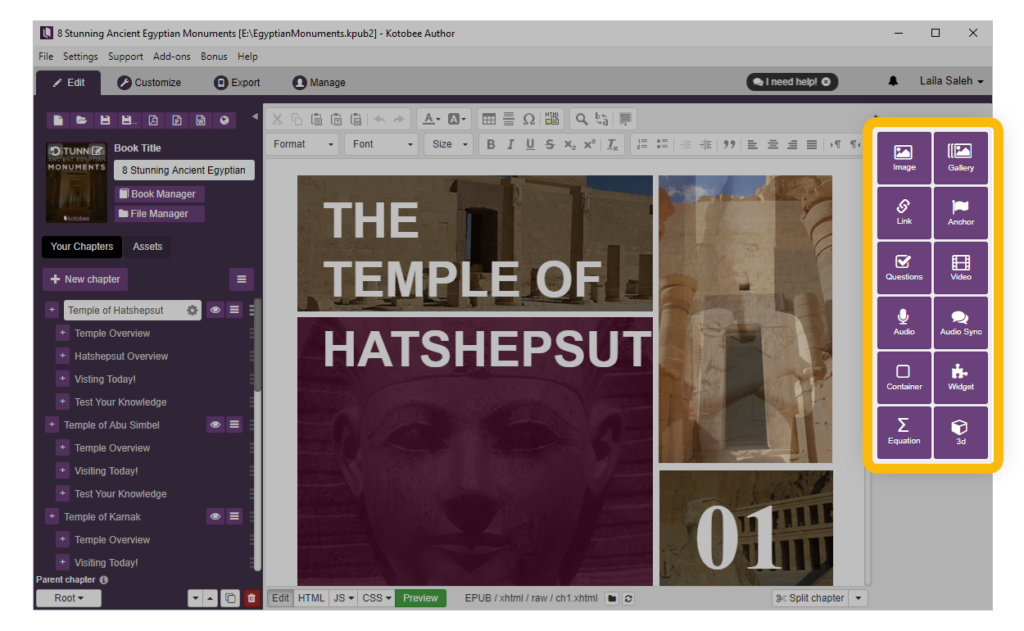Viewport: 1024px width, 631px height.
Task: Open the text color picker
Action: [x=431, y=119]
